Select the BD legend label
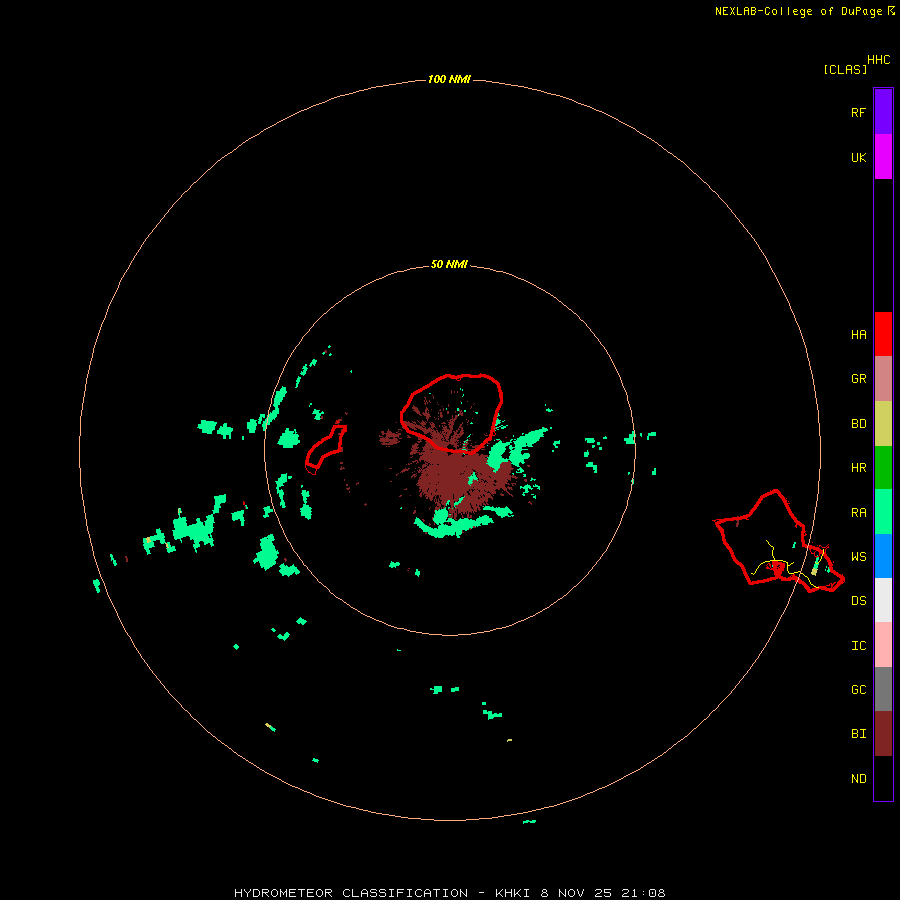 pos(858,424)
